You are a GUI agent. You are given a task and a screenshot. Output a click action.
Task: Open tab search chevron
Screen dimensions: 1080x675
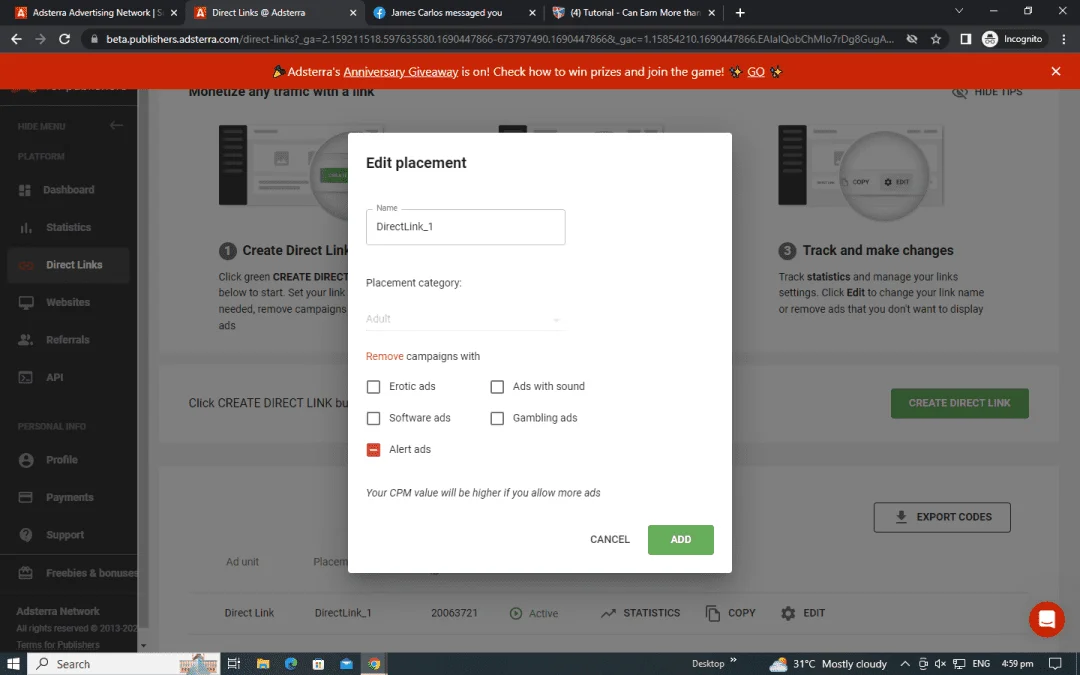tap(958, 11)
